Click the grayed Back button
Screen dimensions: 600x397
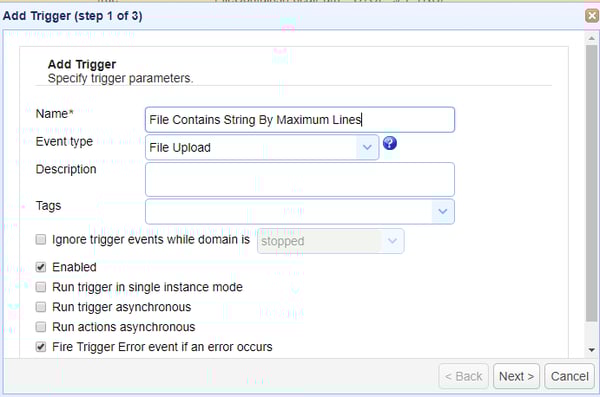coord(463,376)
